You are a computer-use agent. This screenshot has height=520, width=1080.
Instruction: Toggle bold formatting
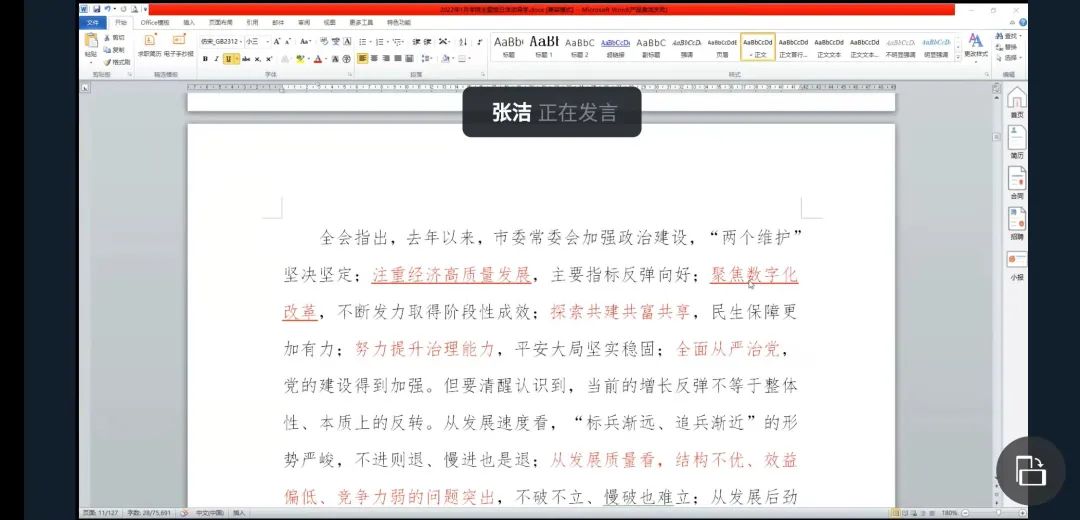coord(205,59)
